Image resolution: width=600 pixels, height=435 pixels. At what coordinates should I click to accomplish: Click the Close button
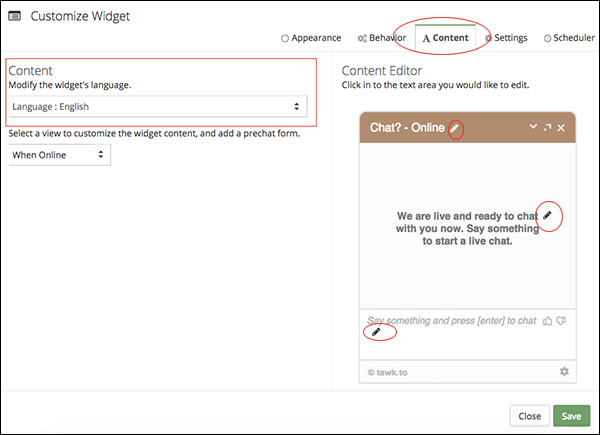pos(530,416)
